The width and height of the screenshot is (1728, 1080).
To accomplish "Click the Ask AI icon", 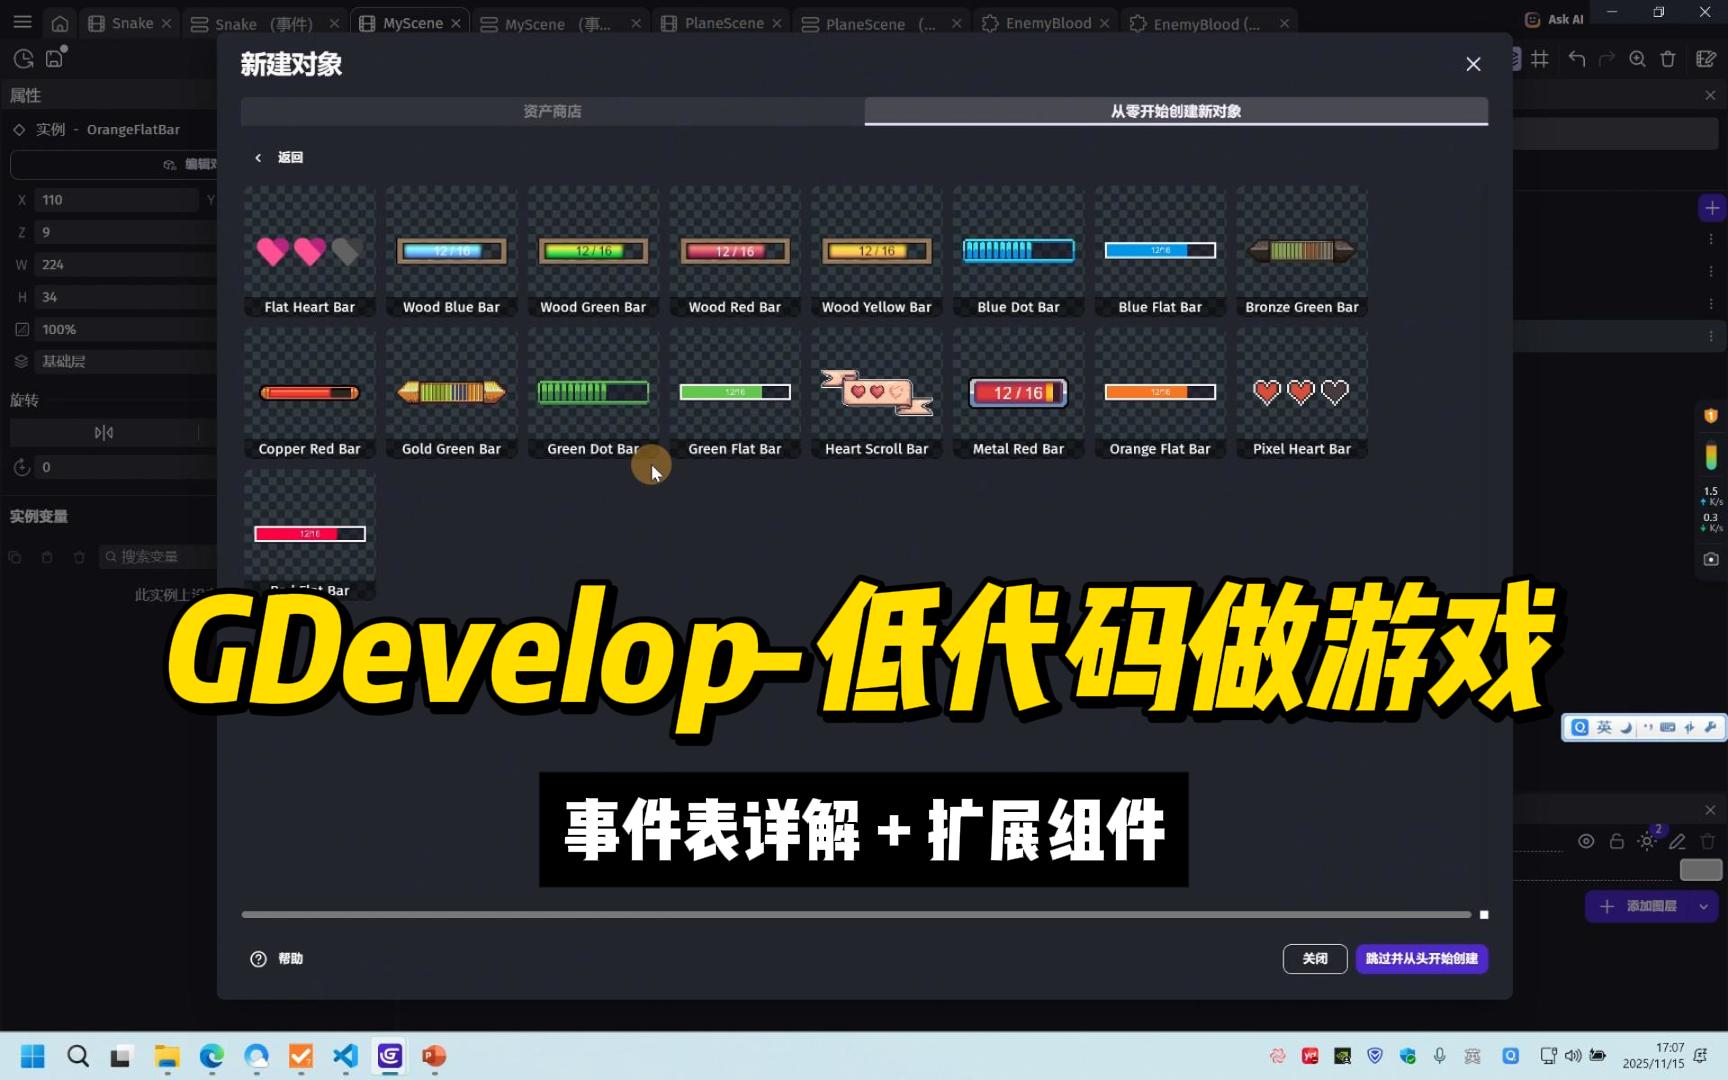I will tap(1532, 19).
